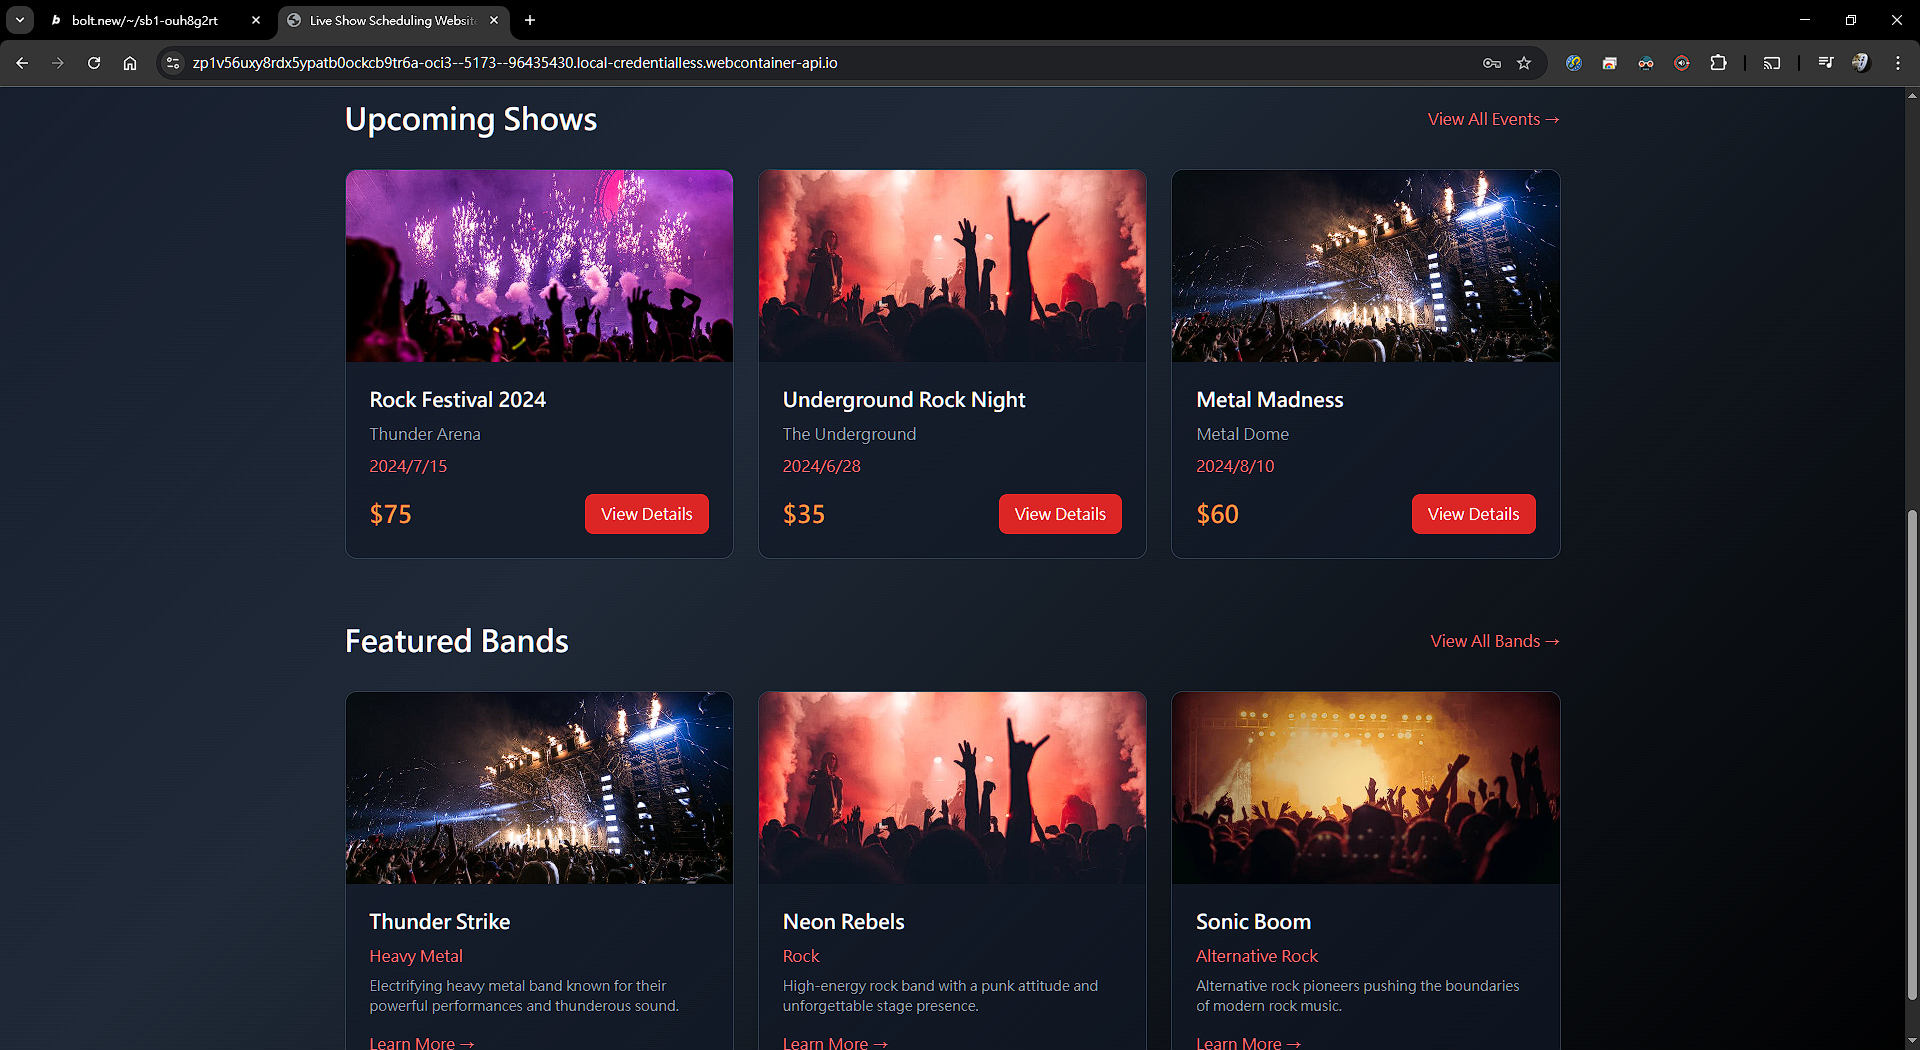The width and height of the screenshot is (1920, 1050).
Task: Click the address bar URL
Action: (515, 63)
